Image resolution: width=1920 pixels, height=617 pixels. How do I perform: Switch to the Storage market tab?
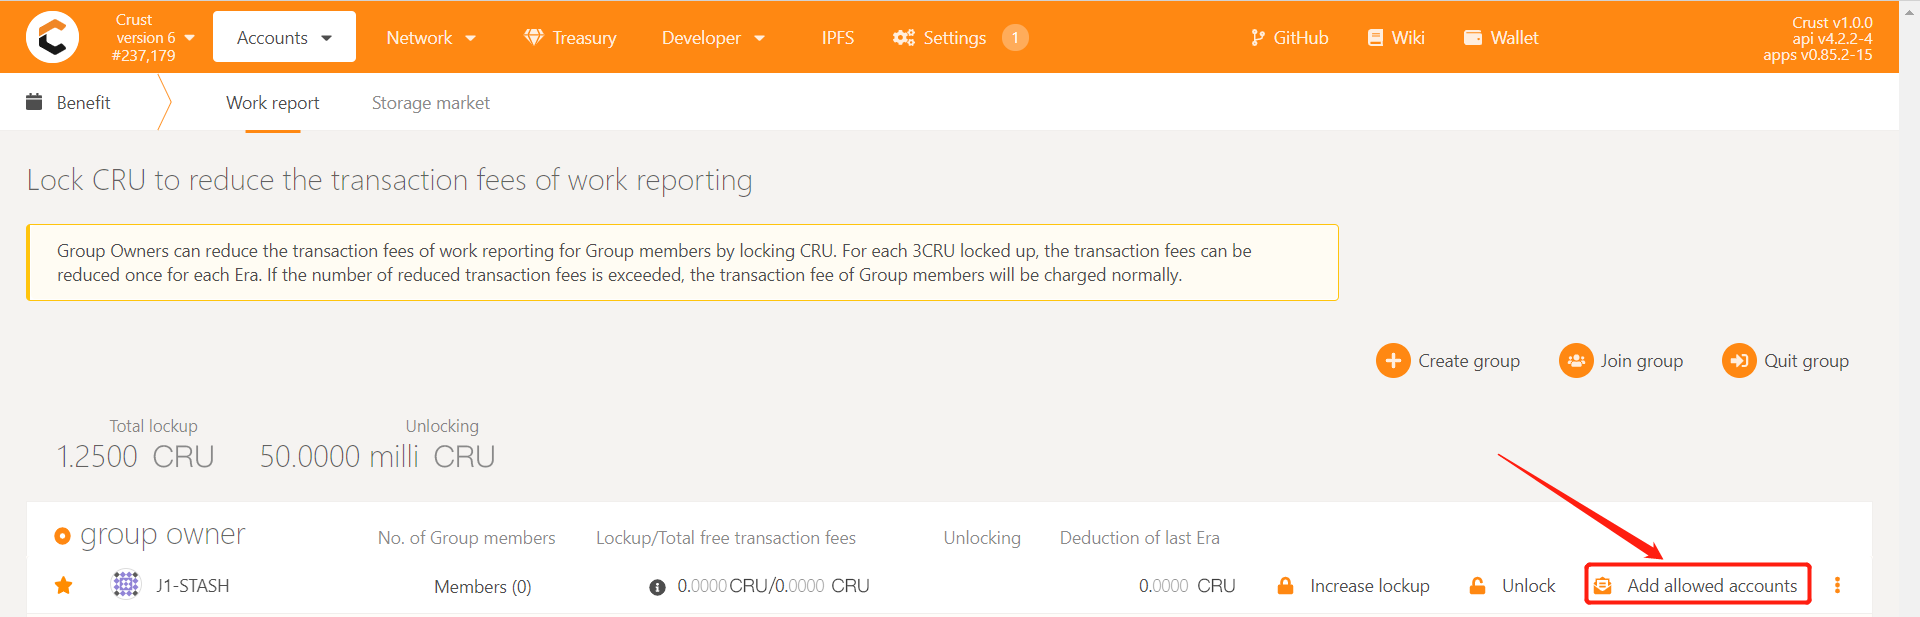[431, 102]
